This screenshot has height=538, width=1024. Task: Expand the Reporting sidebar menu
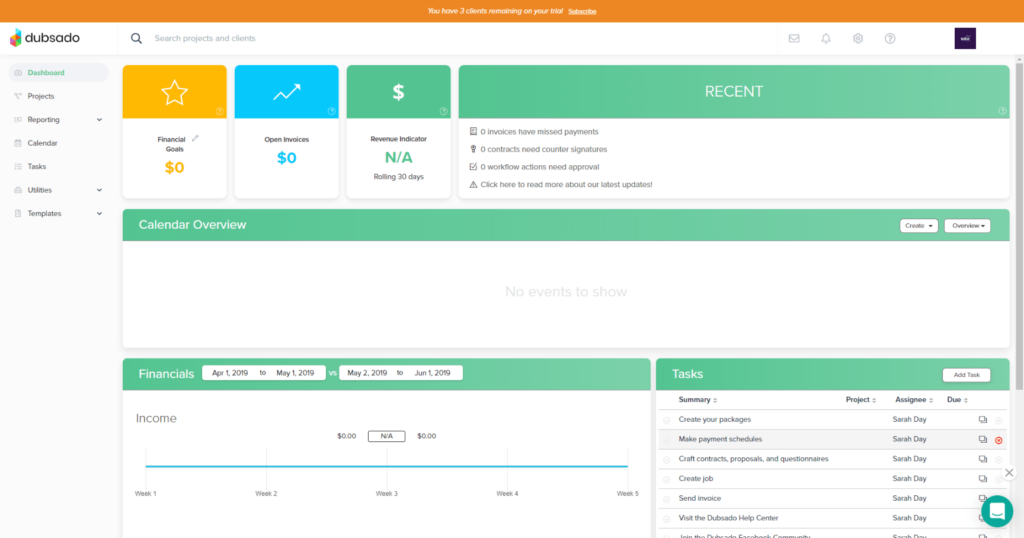(x=58, y=120)
